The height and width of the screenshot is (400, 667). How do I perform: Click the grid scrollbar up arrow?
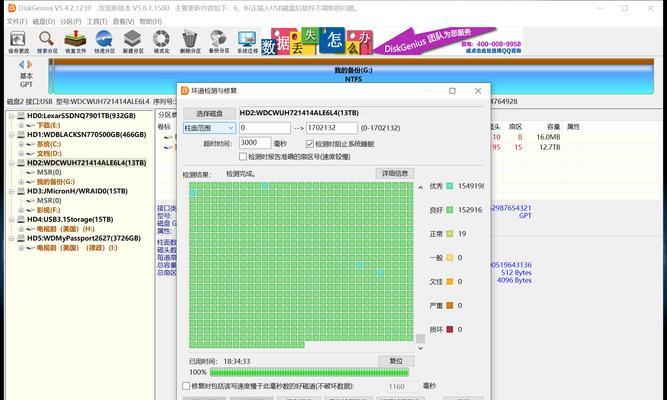(420, 187)
